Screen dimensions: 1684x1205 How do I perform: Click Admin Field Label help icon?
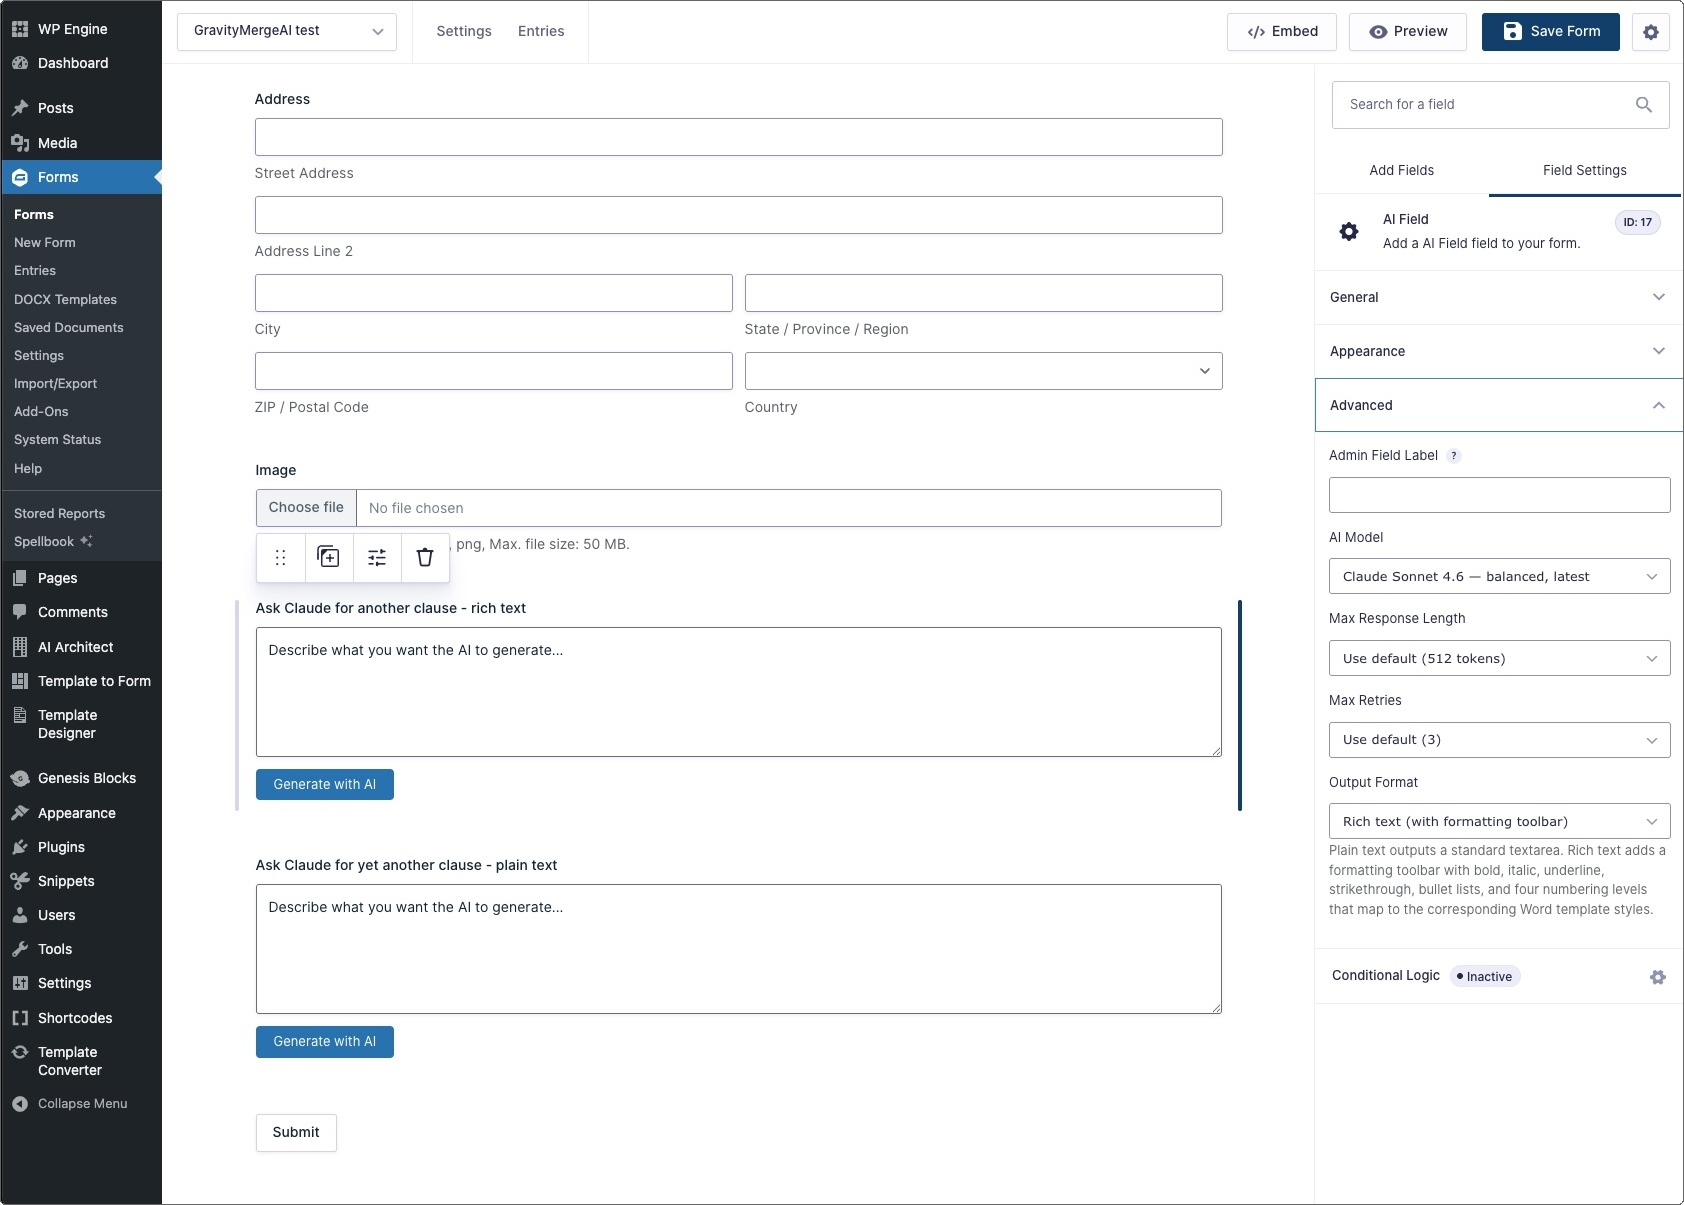click(1454, 456)
